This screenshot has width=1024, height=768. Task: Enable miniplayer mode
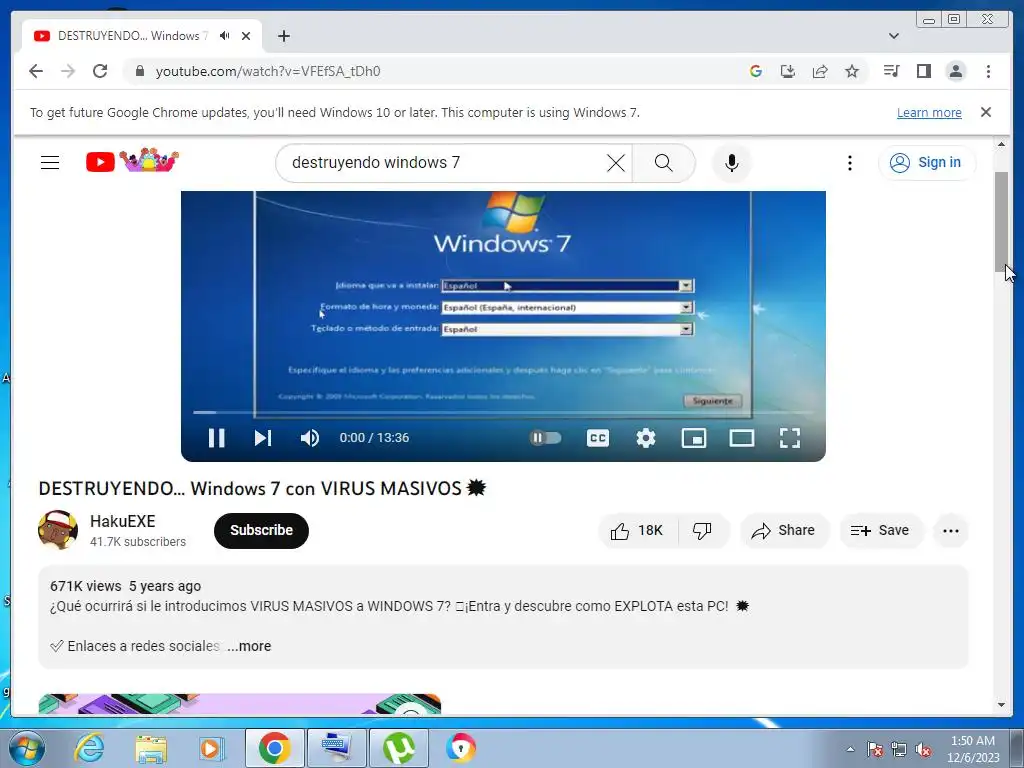(x=694, y=438)
